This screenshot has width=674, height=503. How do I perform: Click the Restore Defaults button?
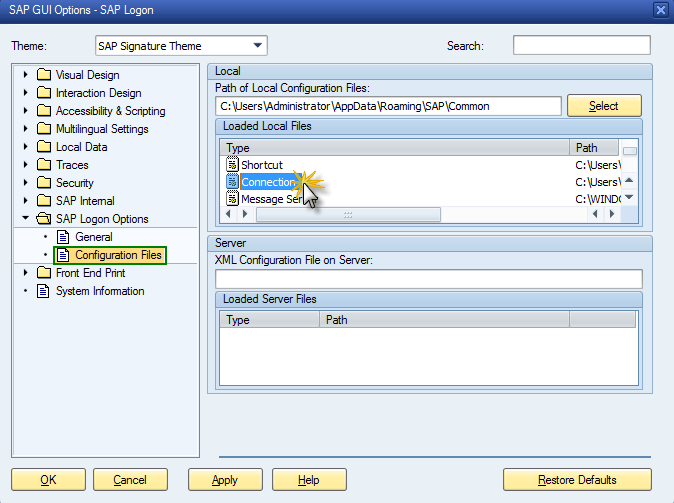(577, 480)
